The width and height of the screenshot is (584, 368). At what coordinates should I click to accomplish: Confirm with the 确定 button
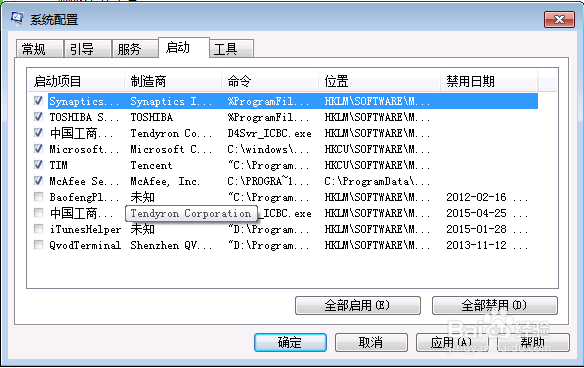coord(290,342)
